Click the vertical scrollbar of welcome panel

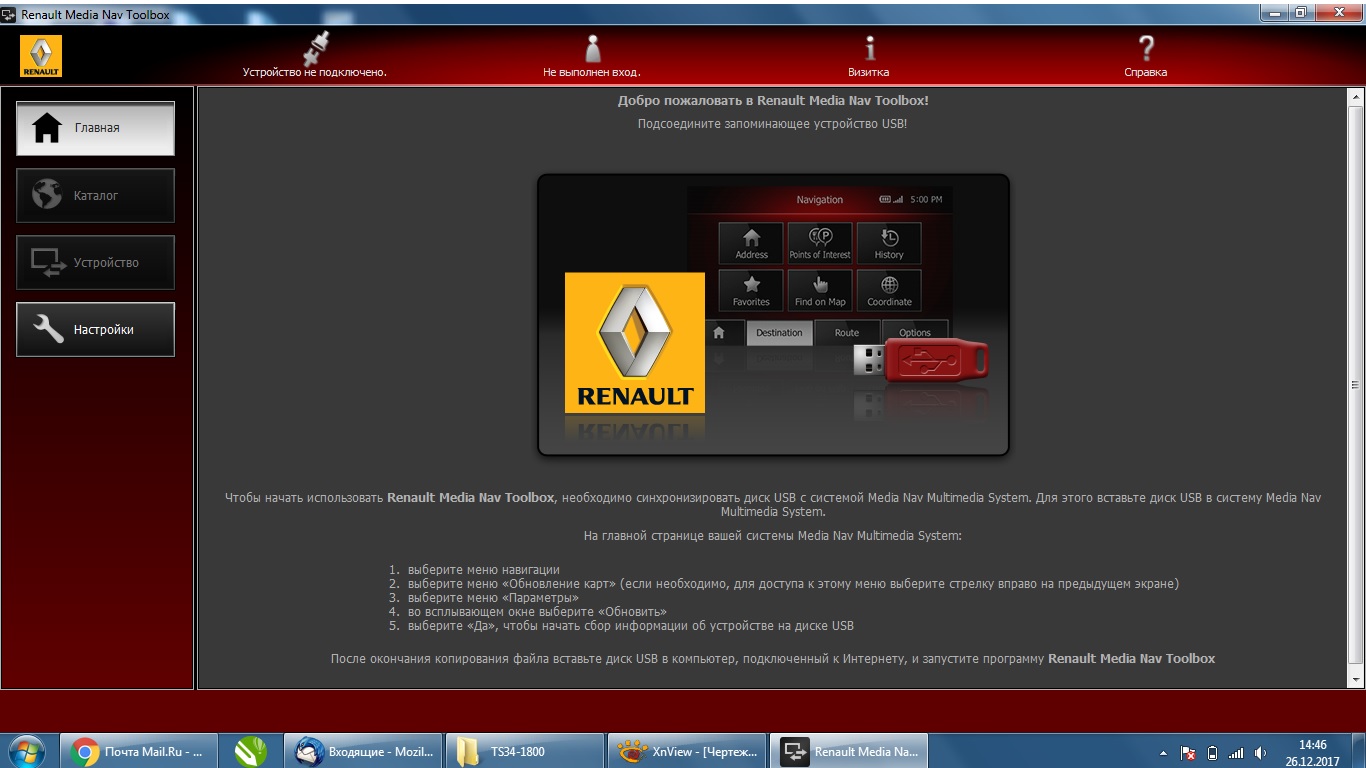pos(1356,388)
